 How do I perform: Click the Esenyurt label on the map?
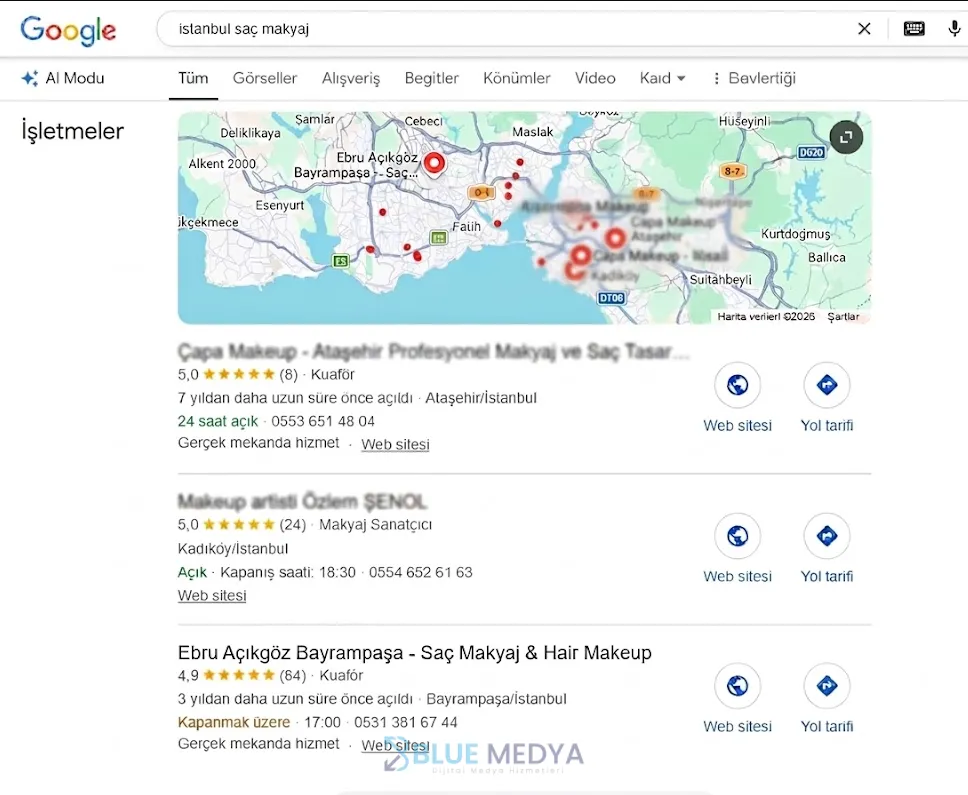[280, 206]
